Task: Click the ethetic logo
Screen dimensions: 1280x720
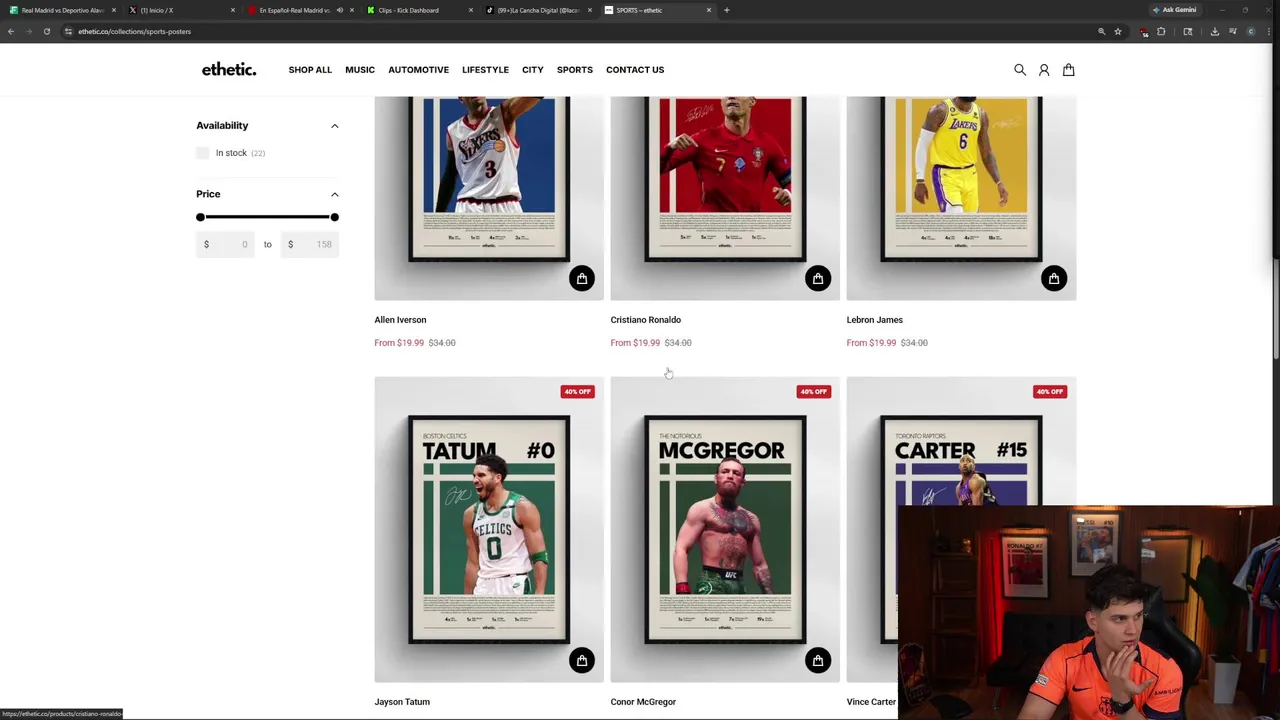Action: click(x=229, y=69)
